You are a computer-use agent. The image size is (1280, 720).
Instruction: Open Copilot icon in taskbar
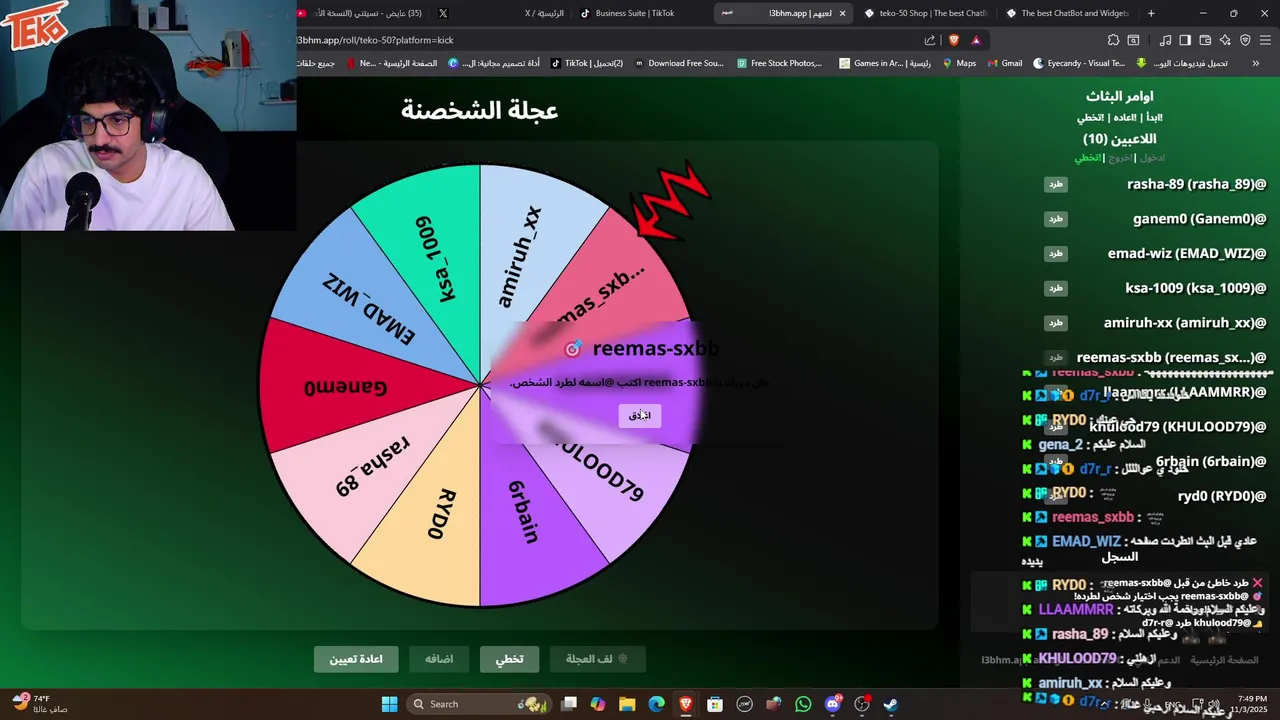pyautogui.click(x=598, y=704)
